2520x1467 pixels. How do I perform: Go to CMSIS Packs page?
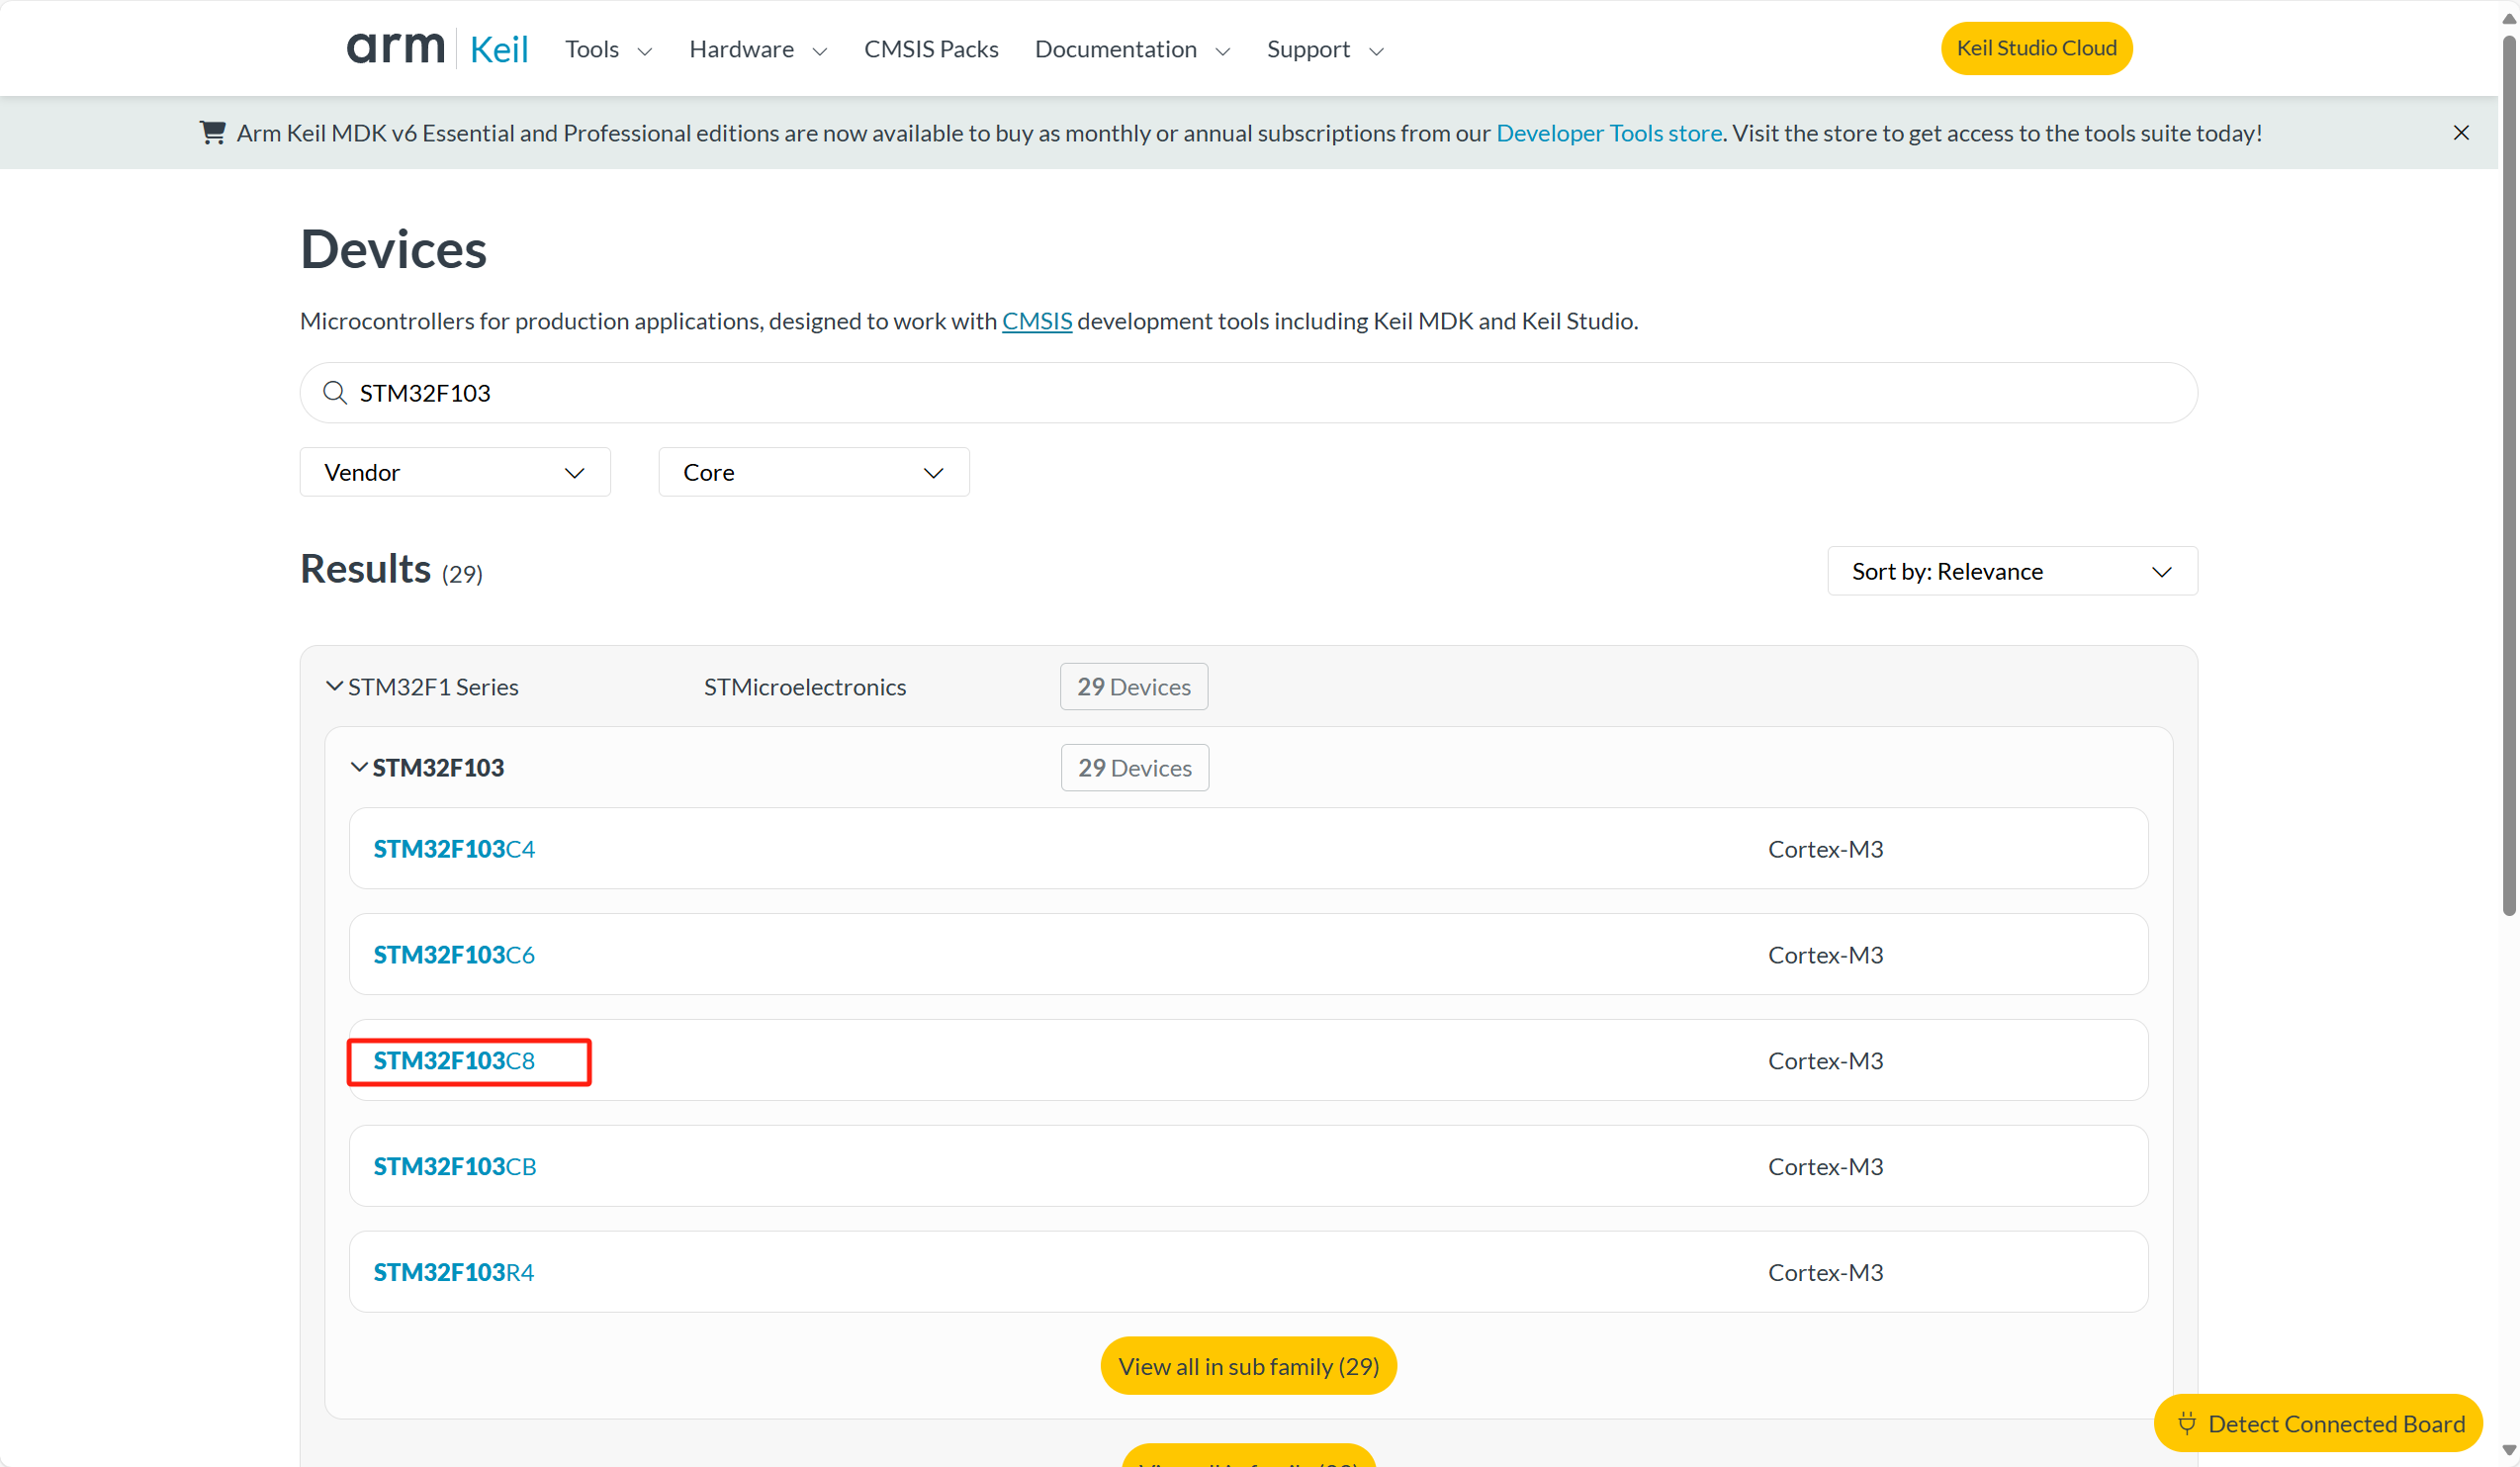(931, 49)
